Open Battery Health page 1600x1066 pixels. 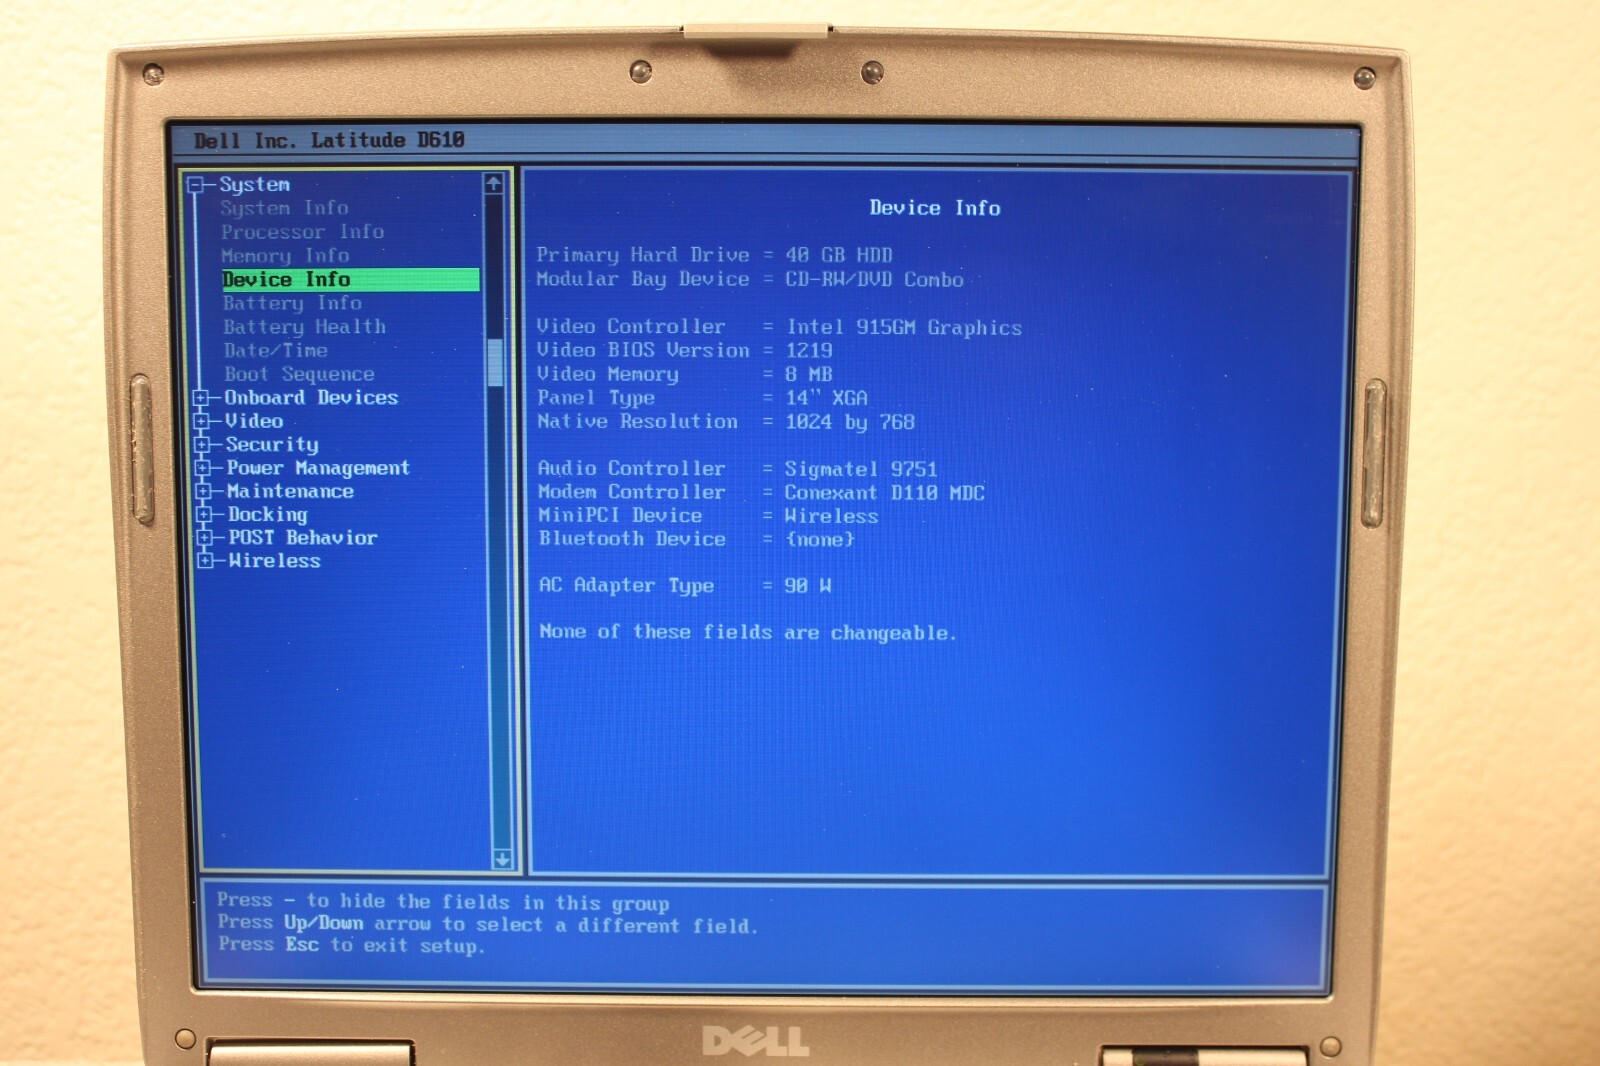(x=304, y=327)
